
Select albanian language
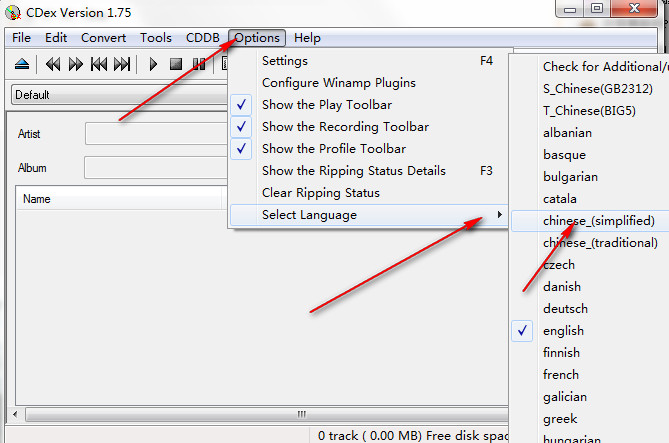tap(590, 133)
